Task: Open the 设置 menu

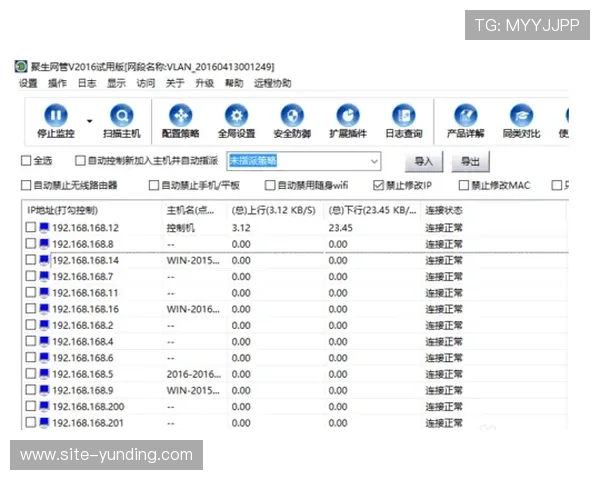Action: coord(28,83)
